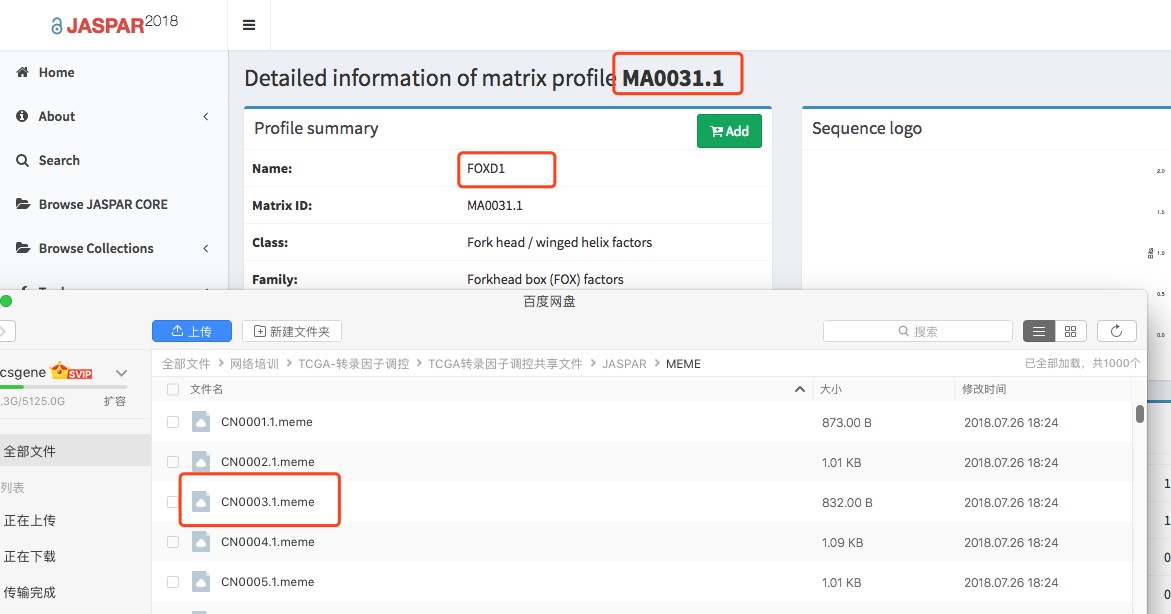1171x614 pixels.
Task: Click the file icon of CN0005.1.meme
Action: coord(201,582)
